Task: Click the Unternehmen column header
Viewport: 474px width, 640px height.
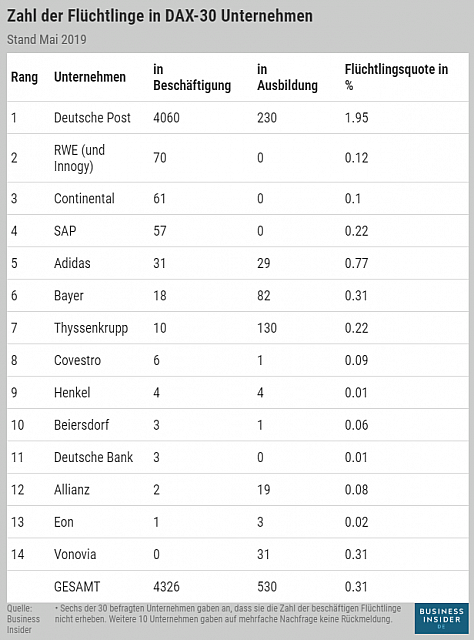Action: [90, 77]
